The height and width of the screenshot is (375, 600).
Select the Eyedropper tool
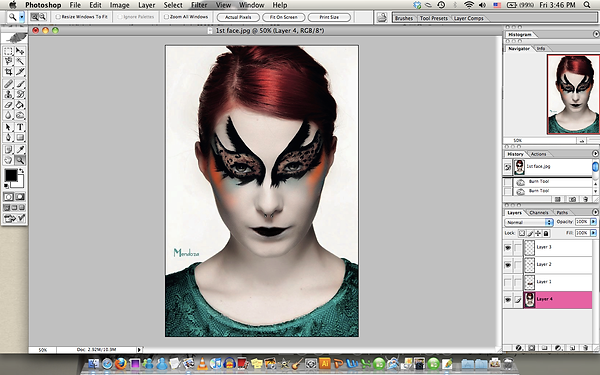[x=20, y=150]
